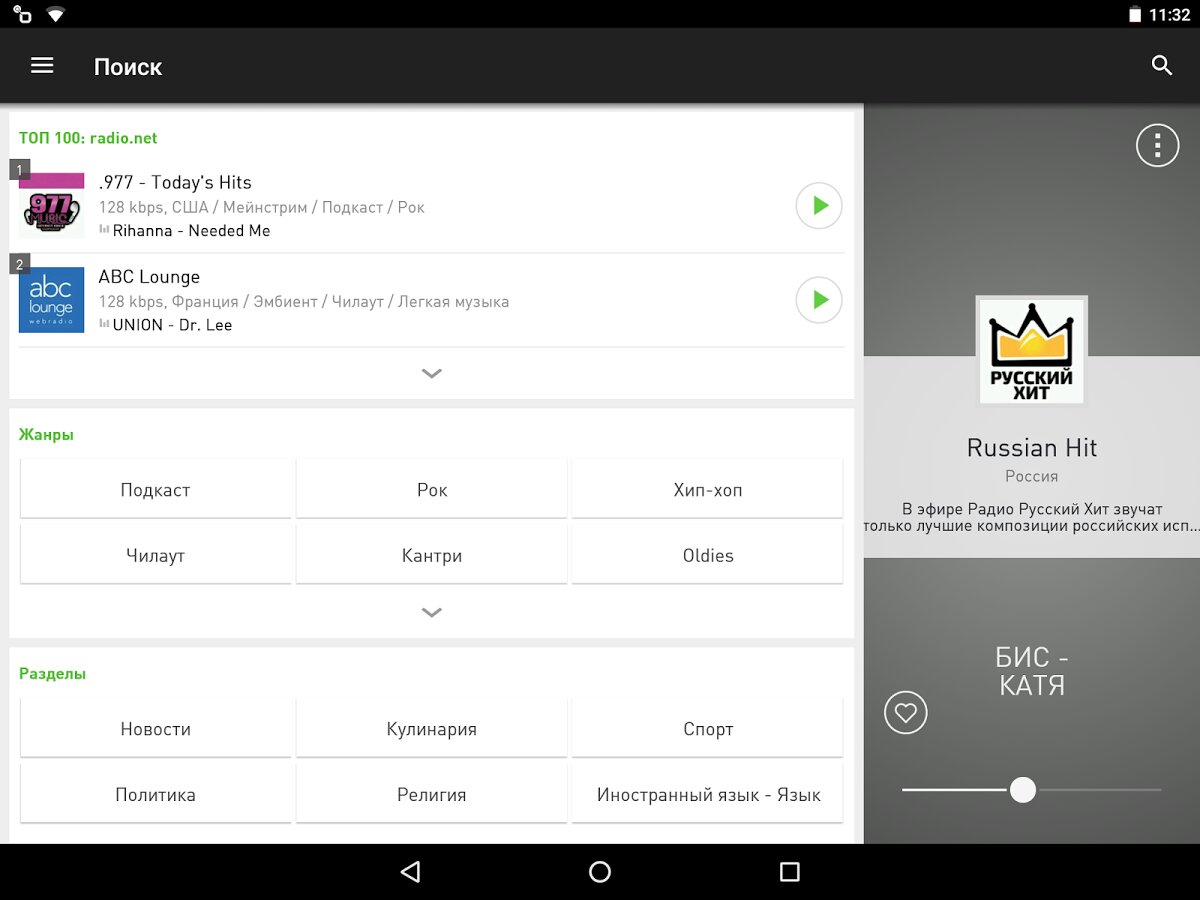The height and width of the screenshot is (900, 1200).
Task: Select the Подкаст genre
Action: 155,490
